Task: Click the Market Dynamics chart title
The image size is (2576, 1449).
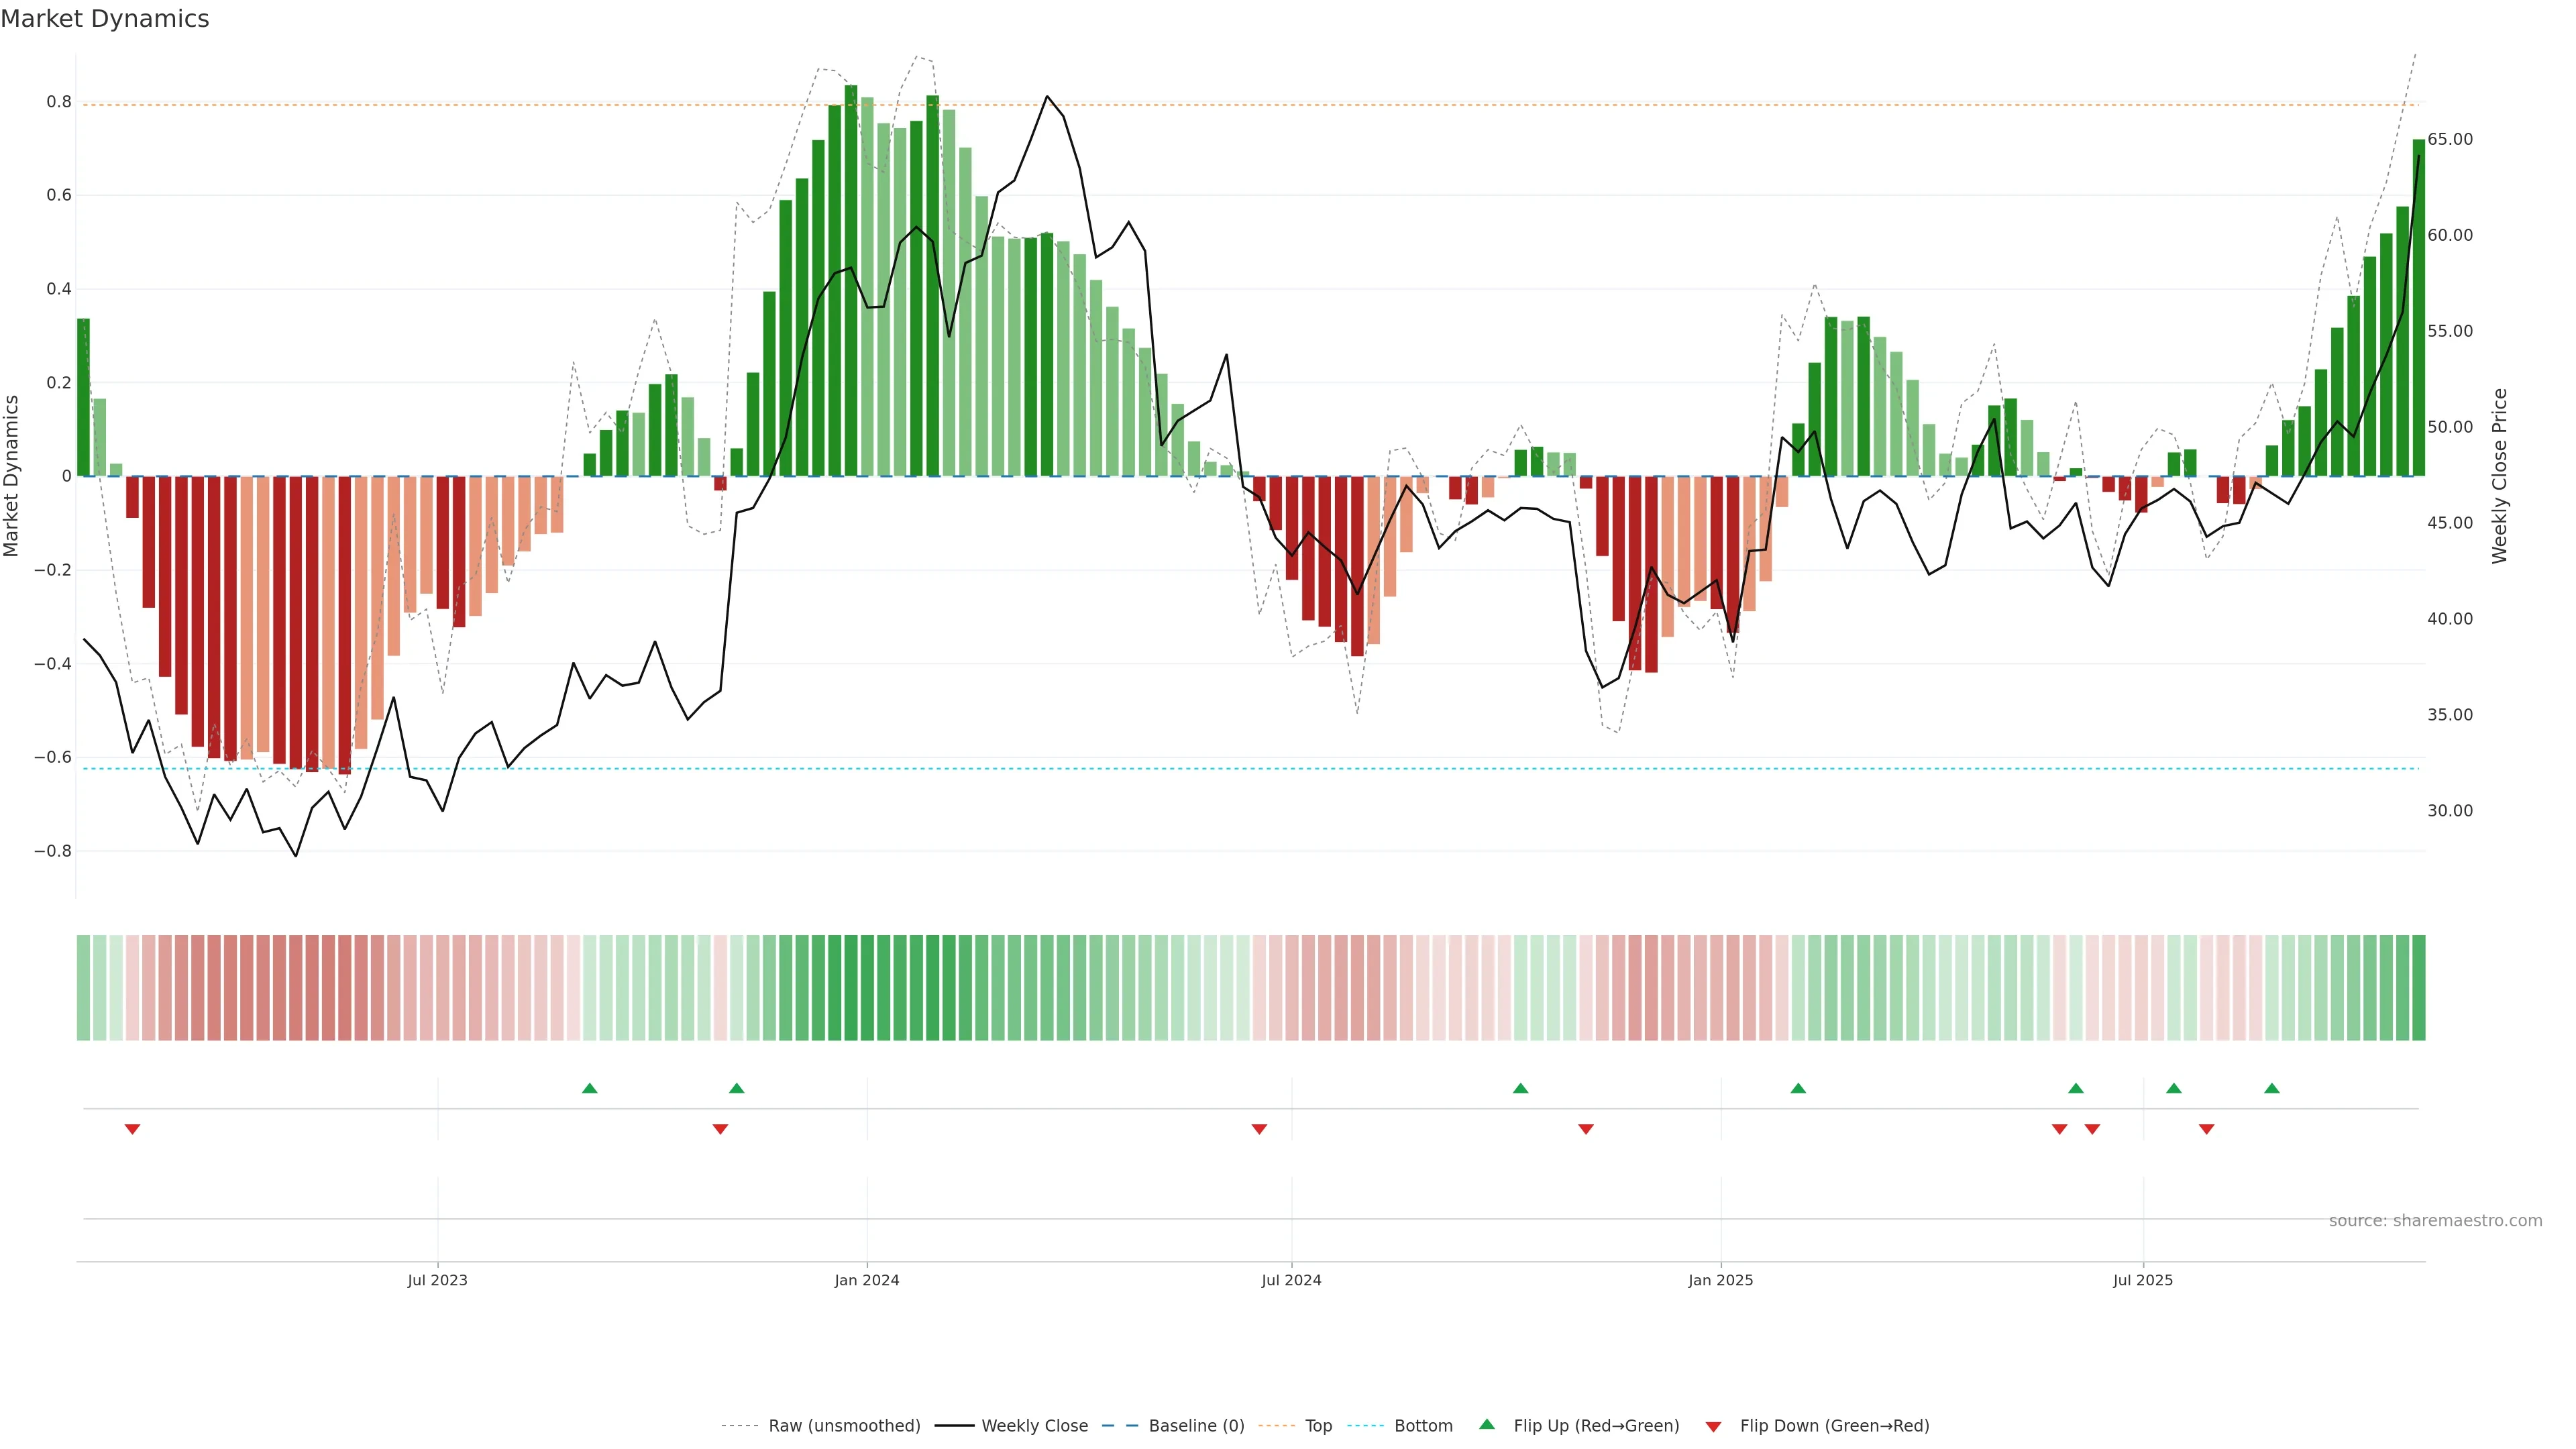Action: pyautogui.click(x=105, y=19)
